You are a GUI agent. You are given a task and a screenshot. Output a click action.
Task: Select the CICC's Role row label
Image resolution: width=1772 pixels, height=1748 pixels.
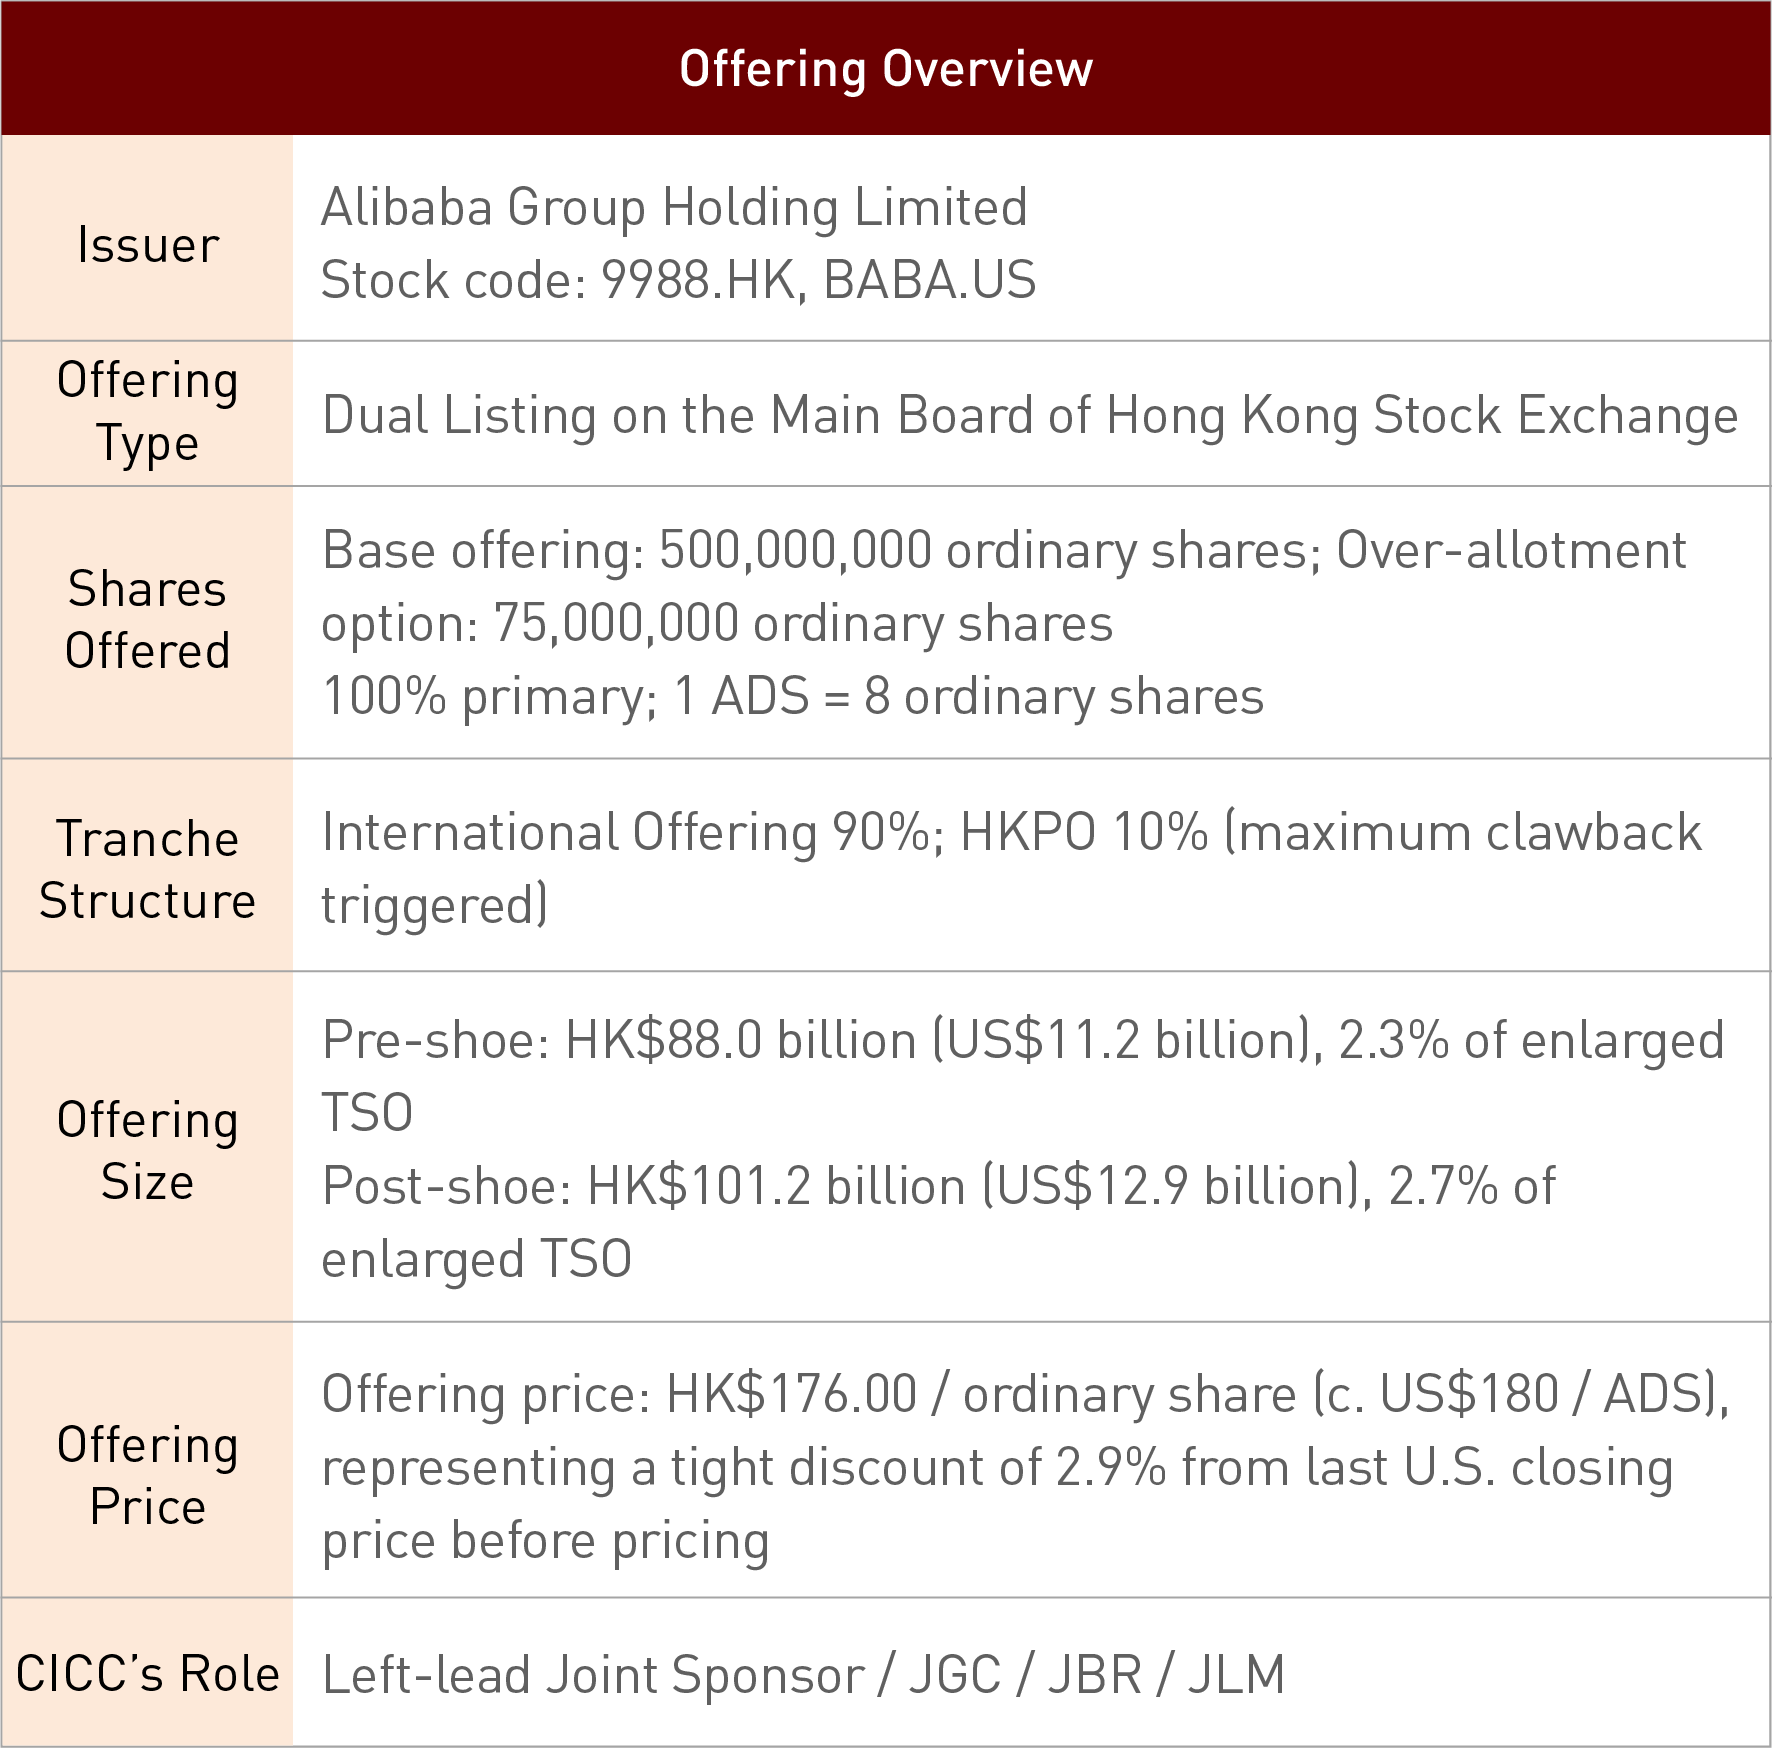point(148,1674)
